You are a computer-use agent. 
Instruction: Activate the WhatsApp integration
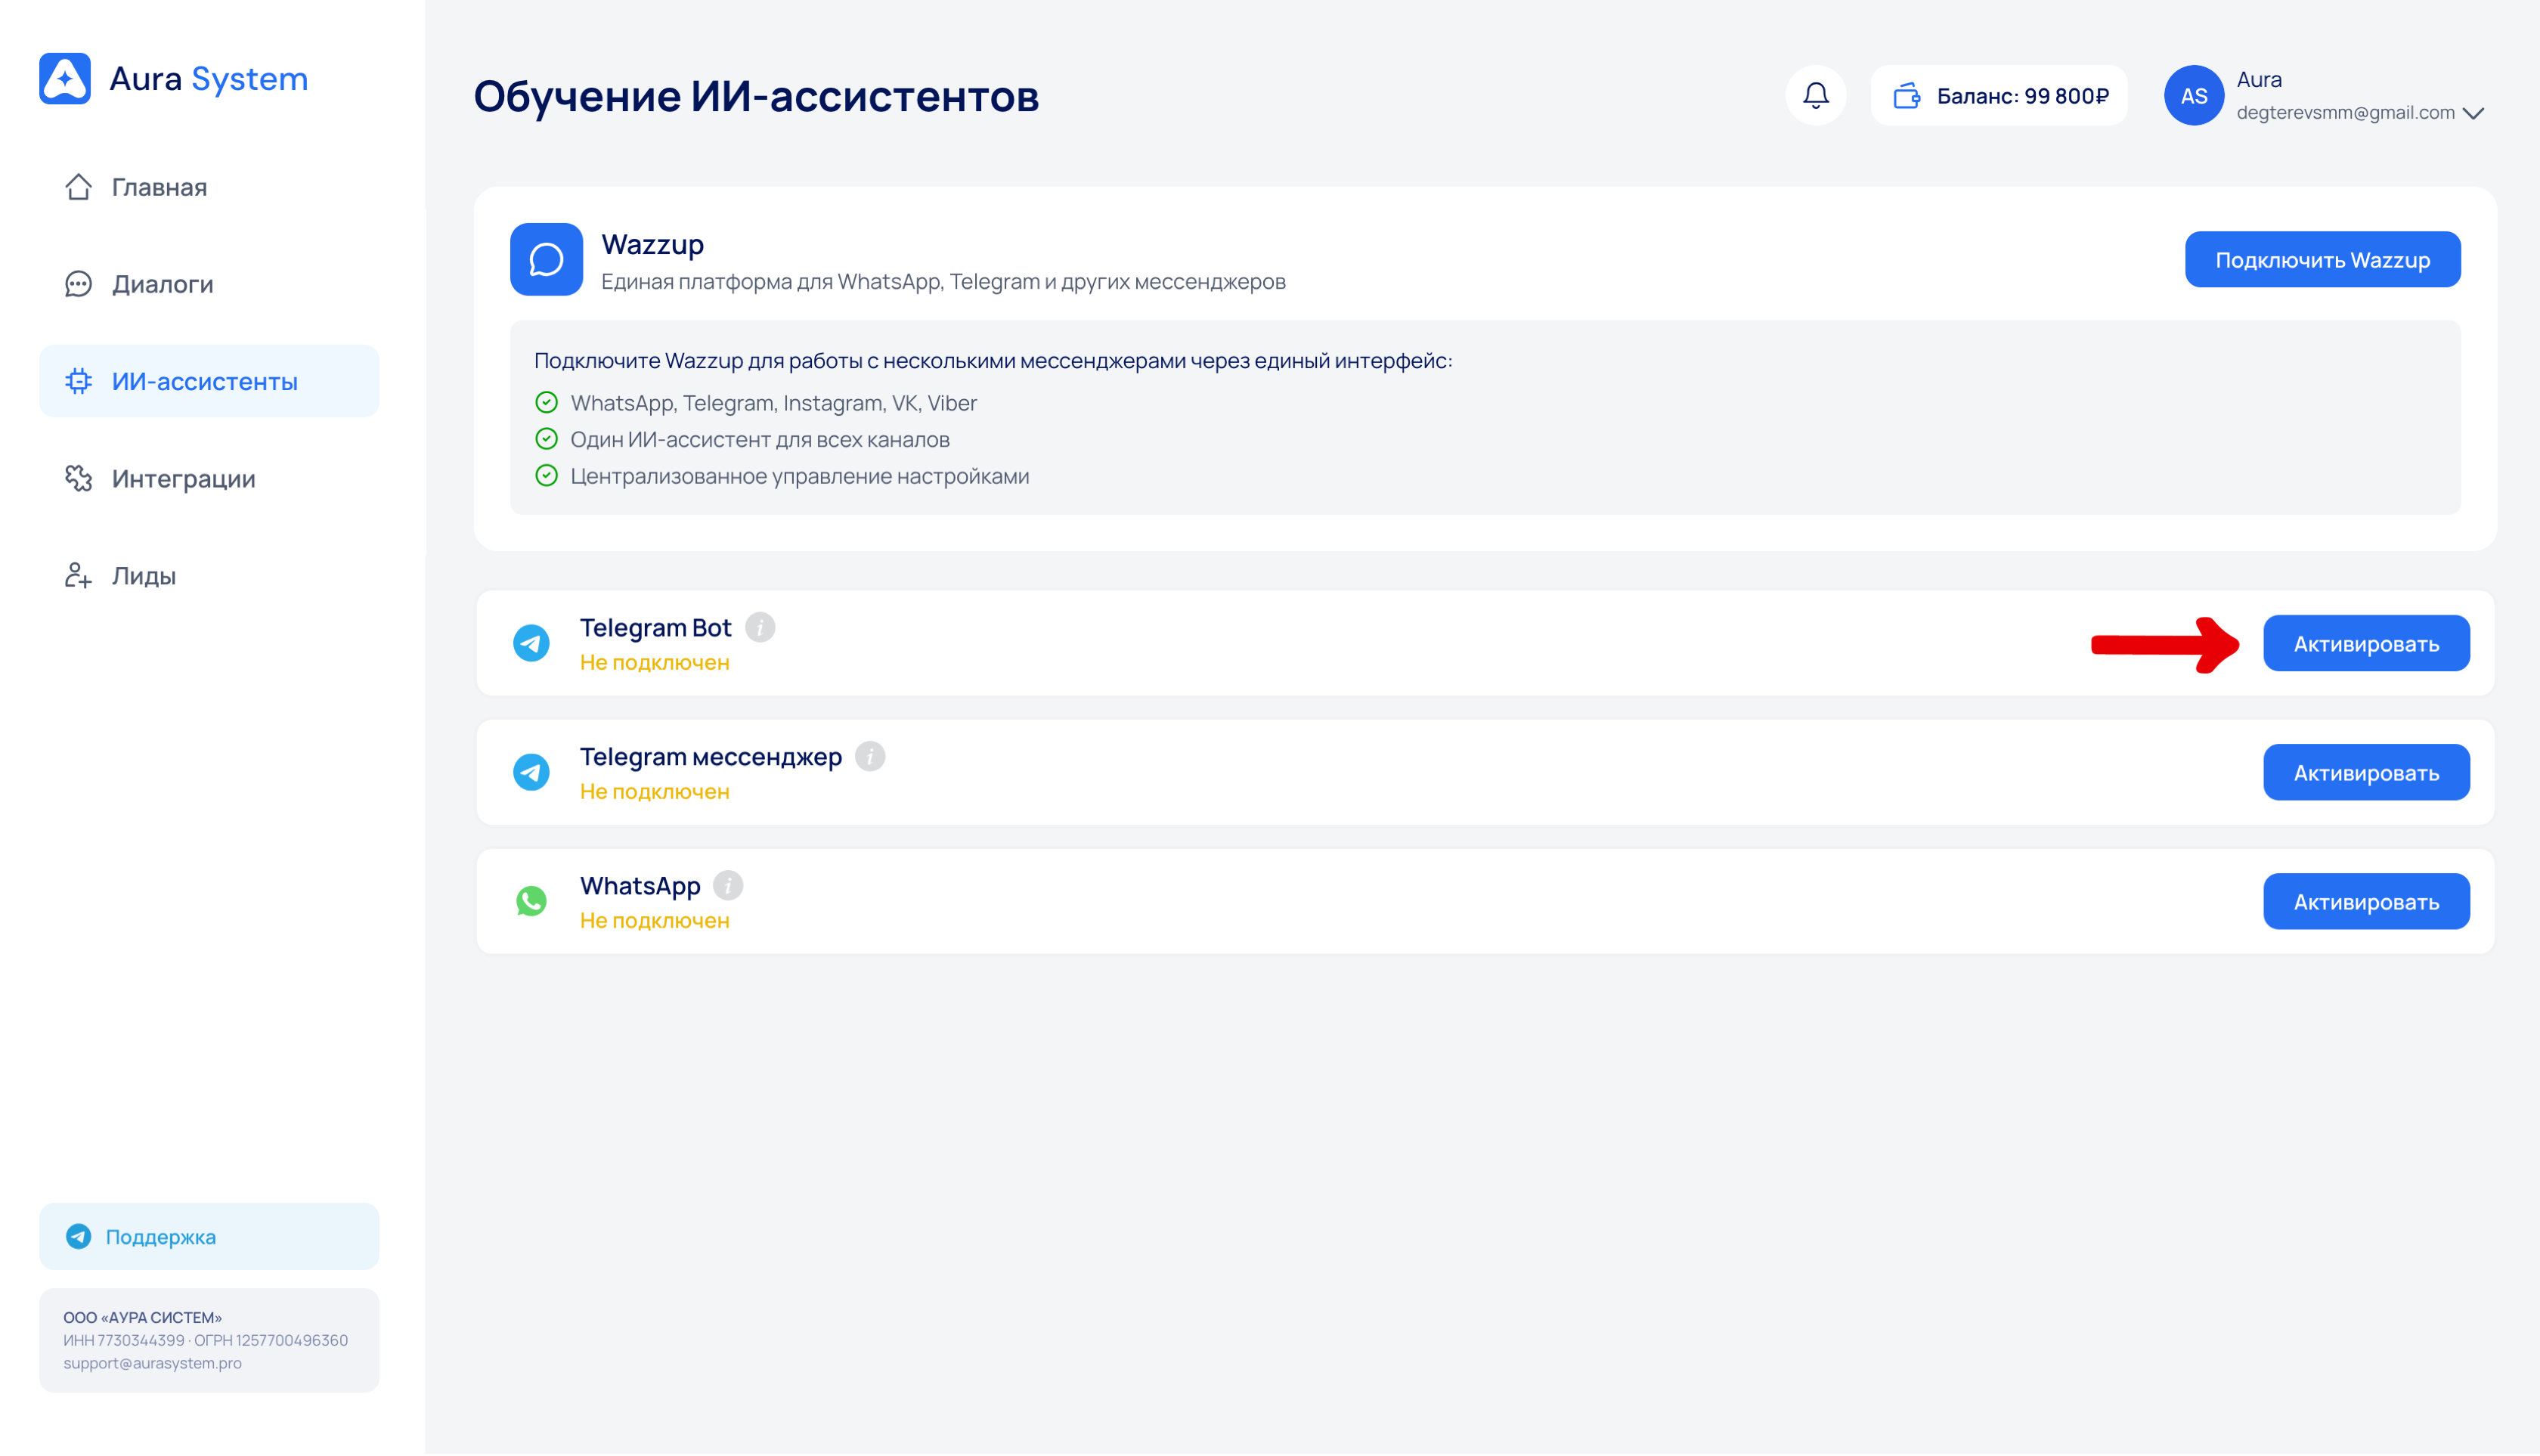click(x=2365, y=902)
